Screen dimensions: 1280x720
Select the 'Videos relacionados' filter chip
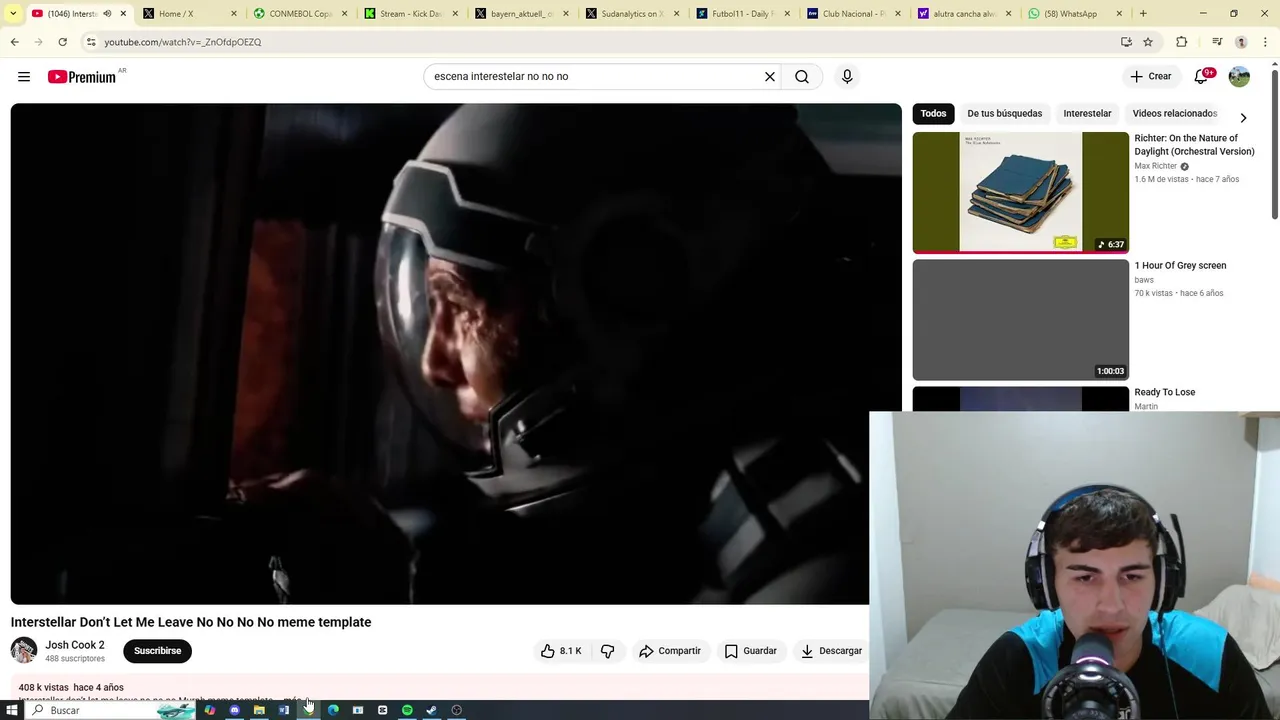point(1174,114)
